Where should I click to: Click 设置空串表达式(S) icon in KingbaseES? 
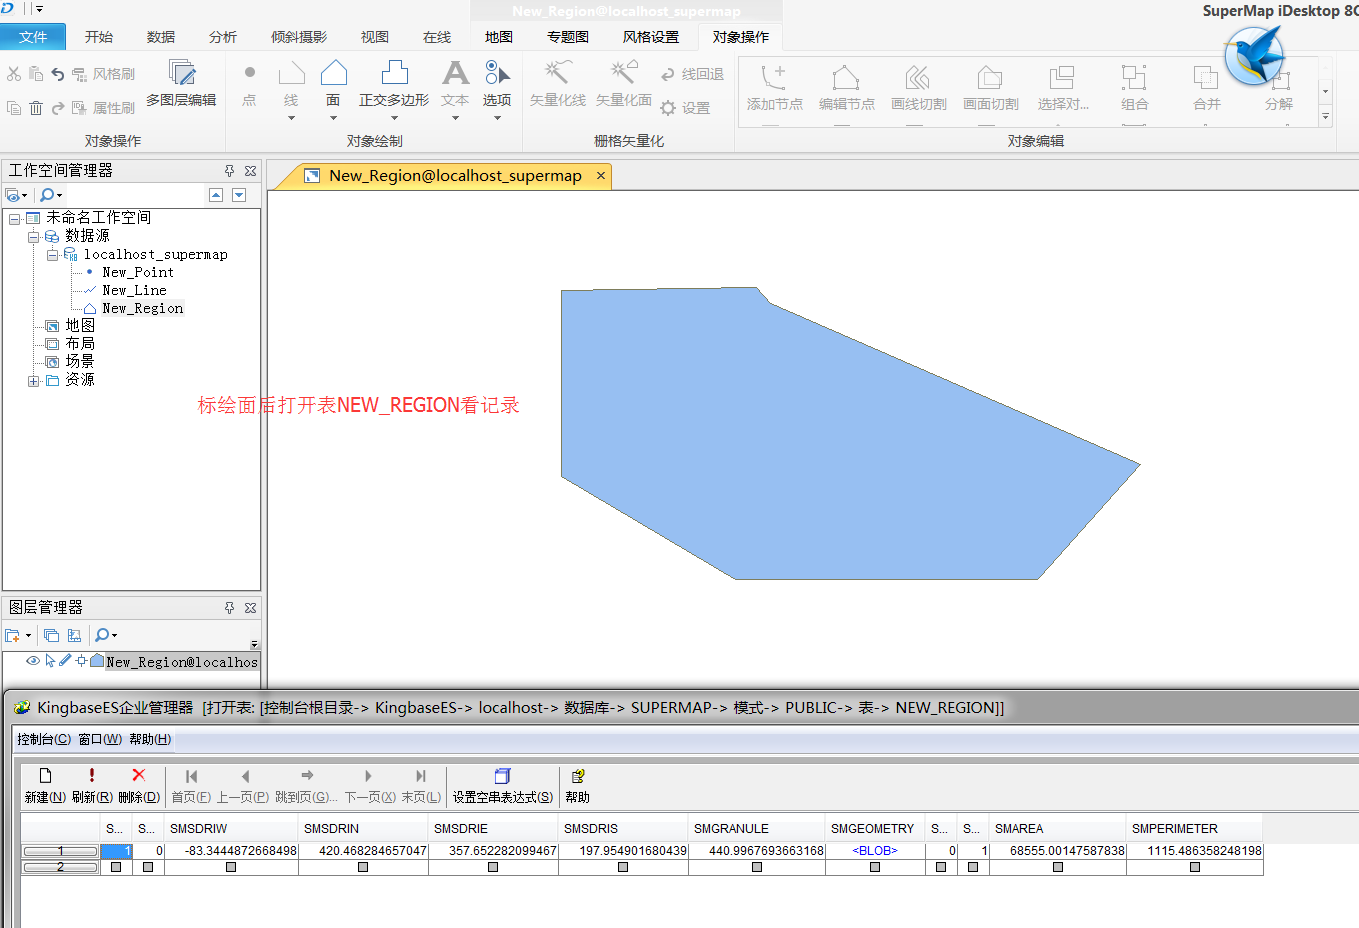coord(502,776)
